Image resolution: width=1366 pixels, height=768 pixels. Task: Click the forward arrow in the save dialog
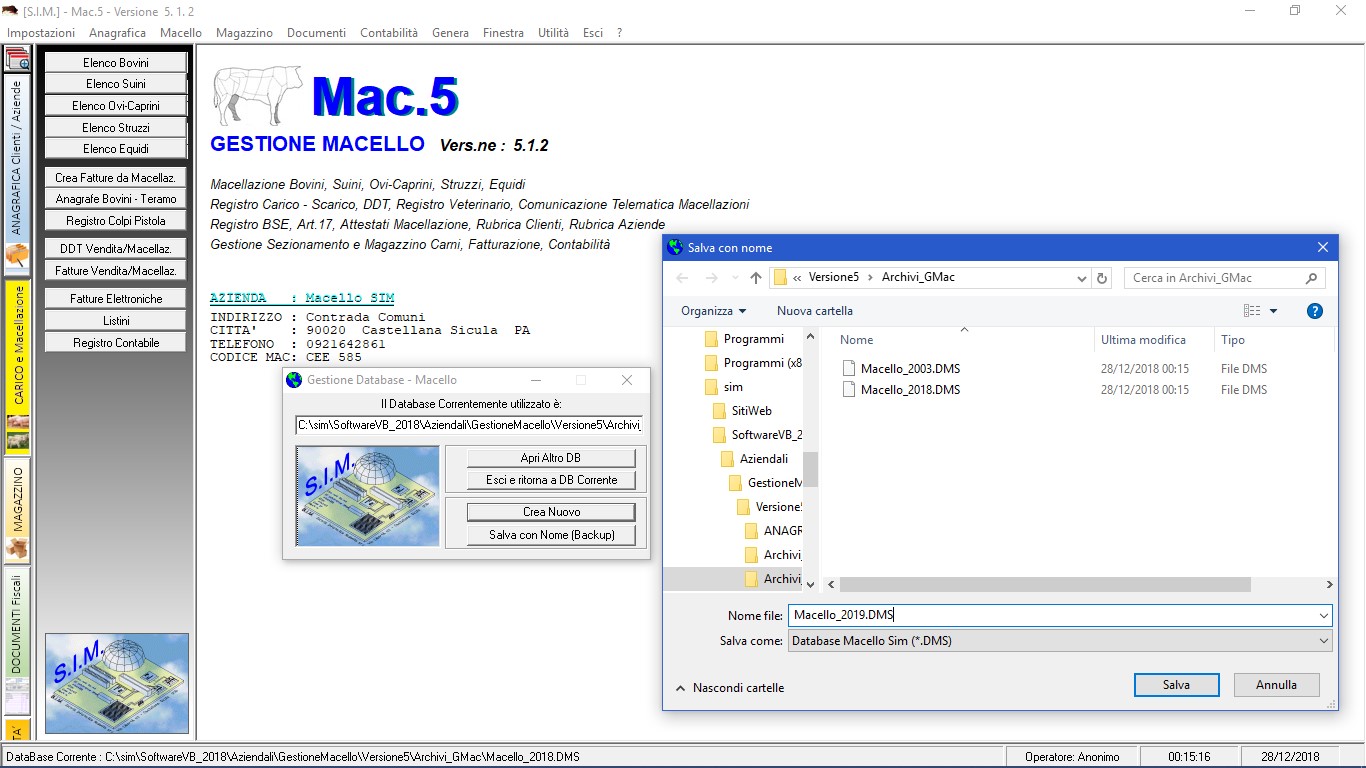(x=711, y=278)
